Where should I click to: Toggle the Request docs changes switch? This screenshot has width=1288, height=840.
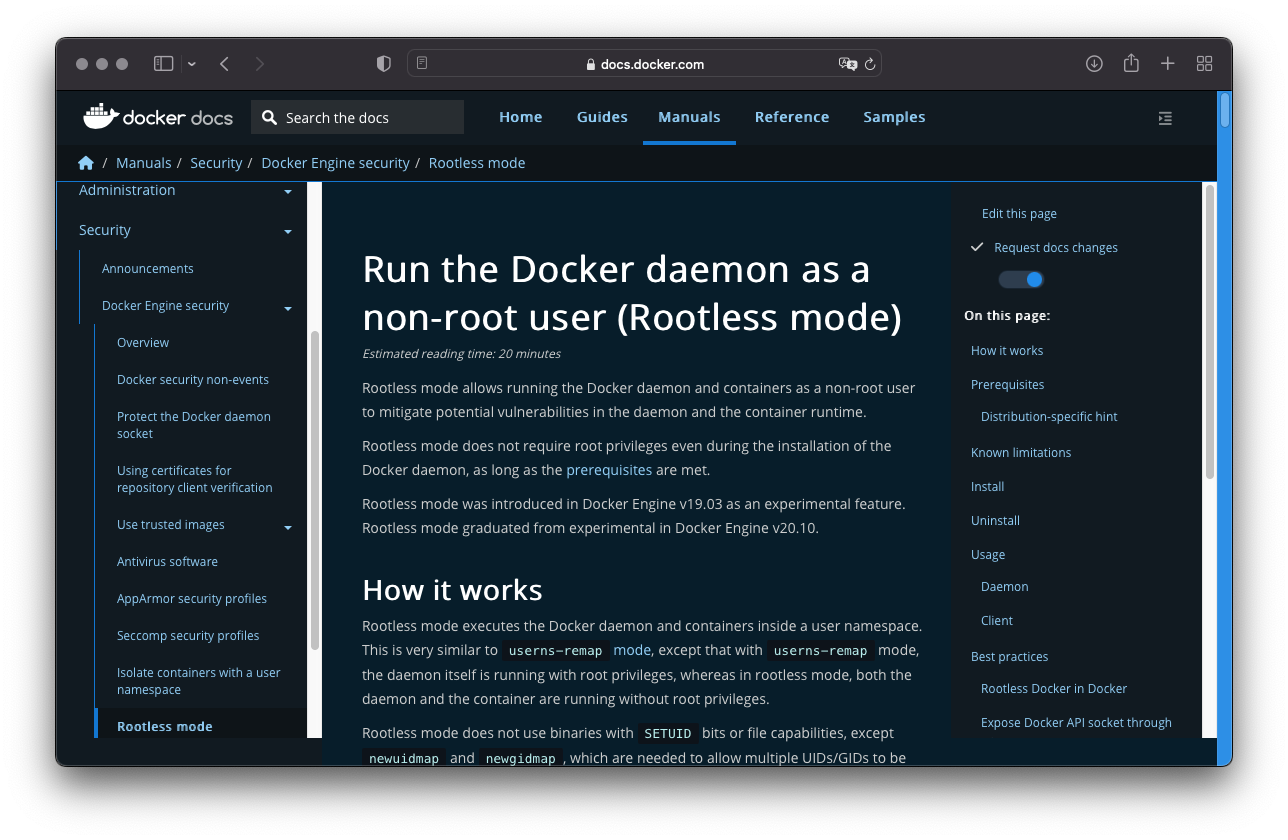coord(1020,279)
